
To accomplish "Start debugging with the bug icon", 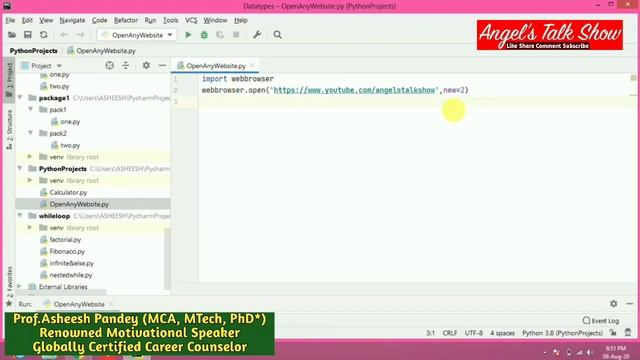I will coord(204,35).
